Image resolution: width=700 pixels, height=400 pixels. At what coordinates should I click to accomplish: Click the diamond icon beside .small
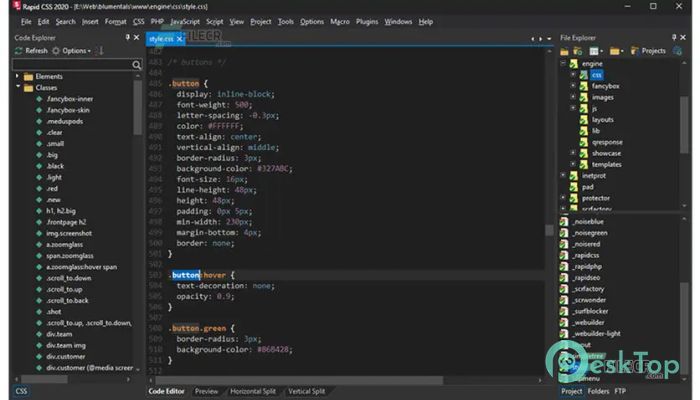pos(39,144)
